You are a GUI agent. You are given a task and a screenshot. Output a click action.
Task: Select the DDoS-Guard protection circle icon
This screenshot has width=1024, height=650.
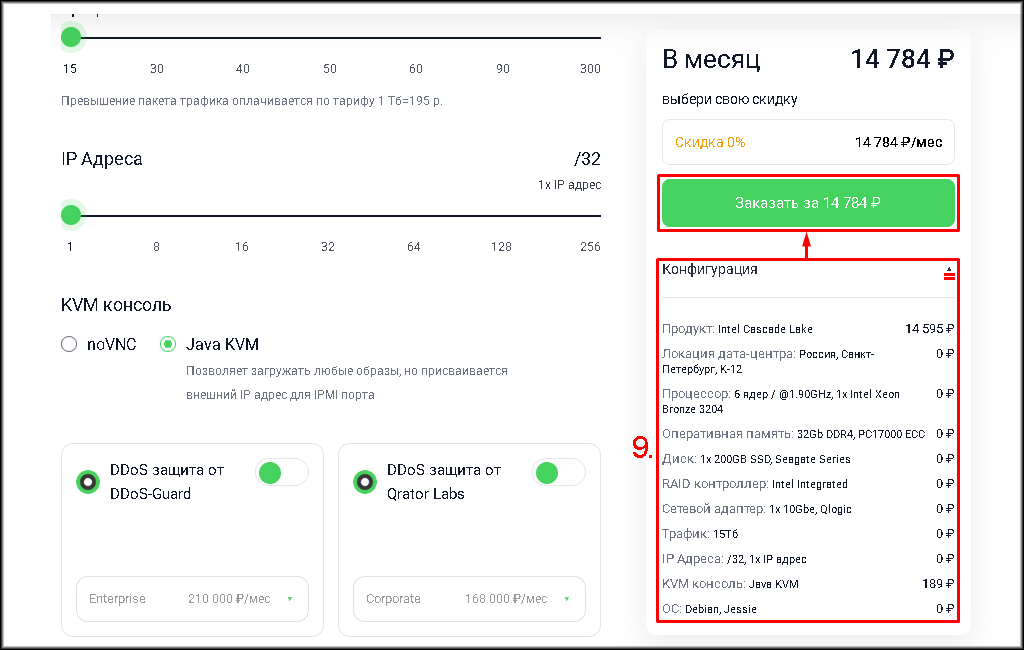[88, 482]
